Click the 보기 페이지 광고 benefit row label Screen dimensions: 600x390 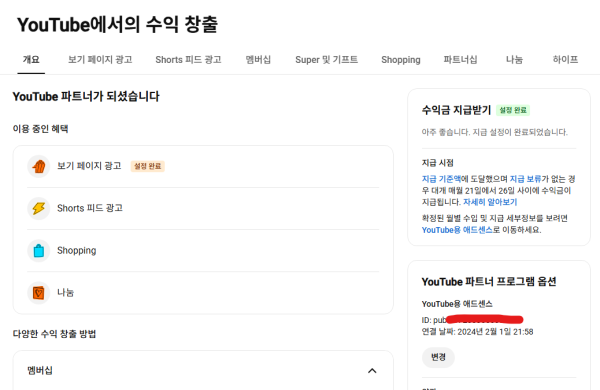point(89,166)
